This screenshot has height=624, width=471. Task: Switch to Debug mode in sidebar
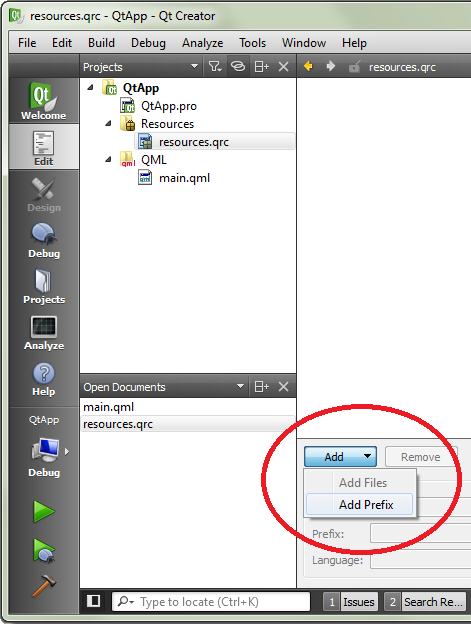(44, 240)
